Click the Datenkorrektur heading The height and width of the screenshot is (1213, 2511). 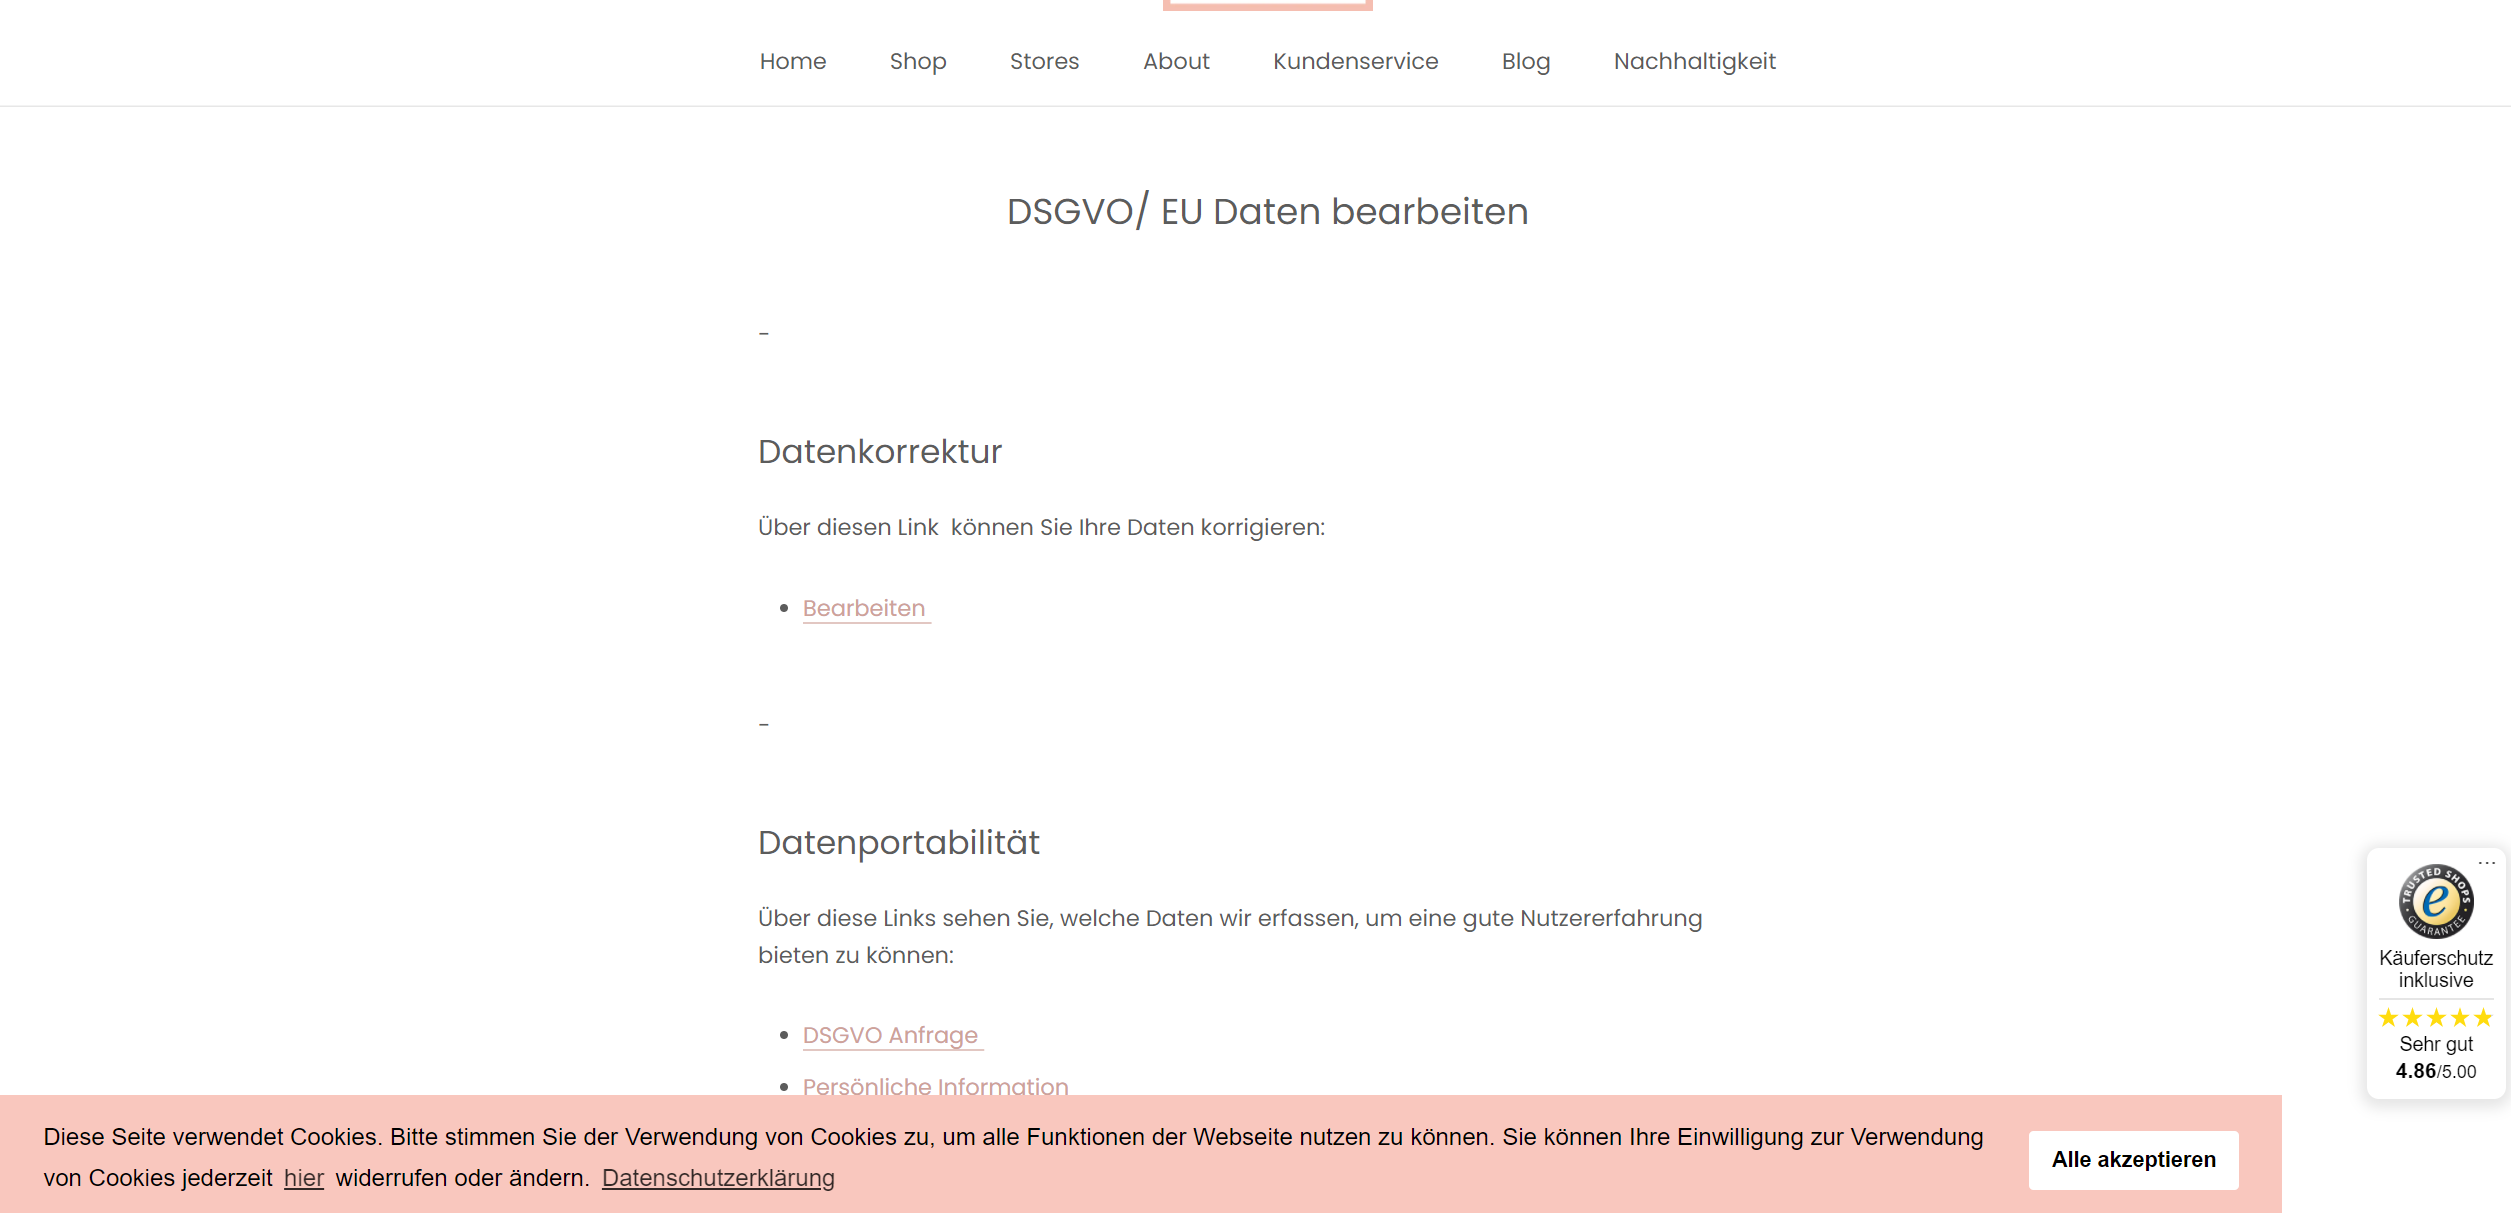(x=879, y=452)
